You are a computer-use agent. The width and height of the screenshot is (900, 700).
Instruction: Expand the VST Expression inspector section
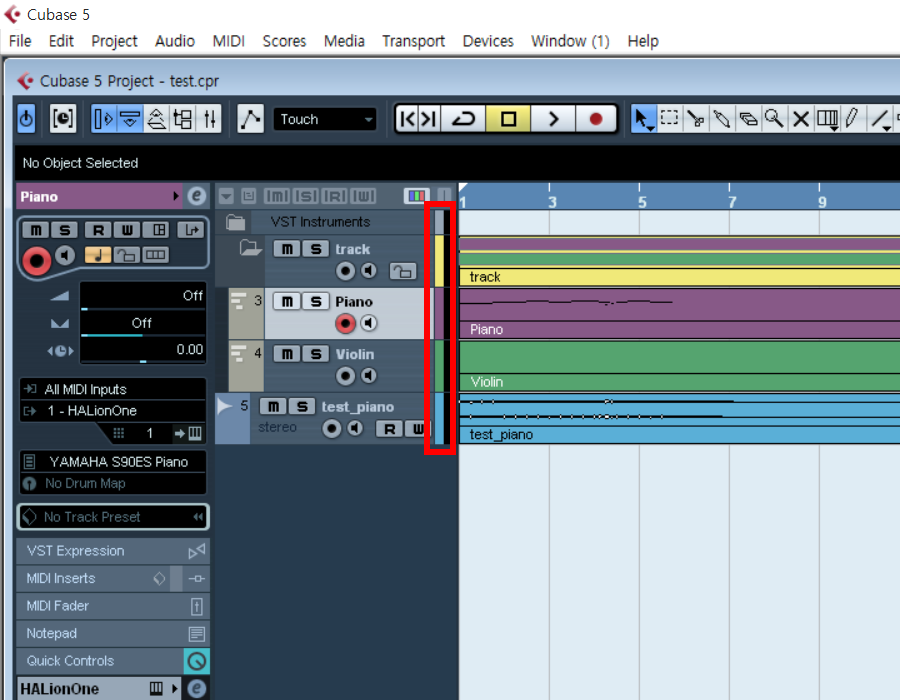113,551
